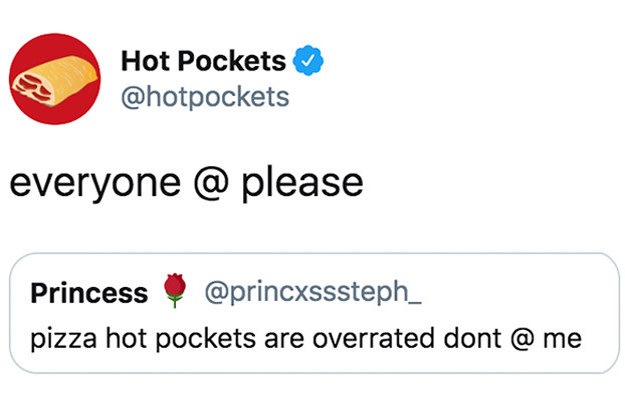Viewport: 625px width, 415px height.
Task: Open the Princess display name
Action: tap(89, 293)
